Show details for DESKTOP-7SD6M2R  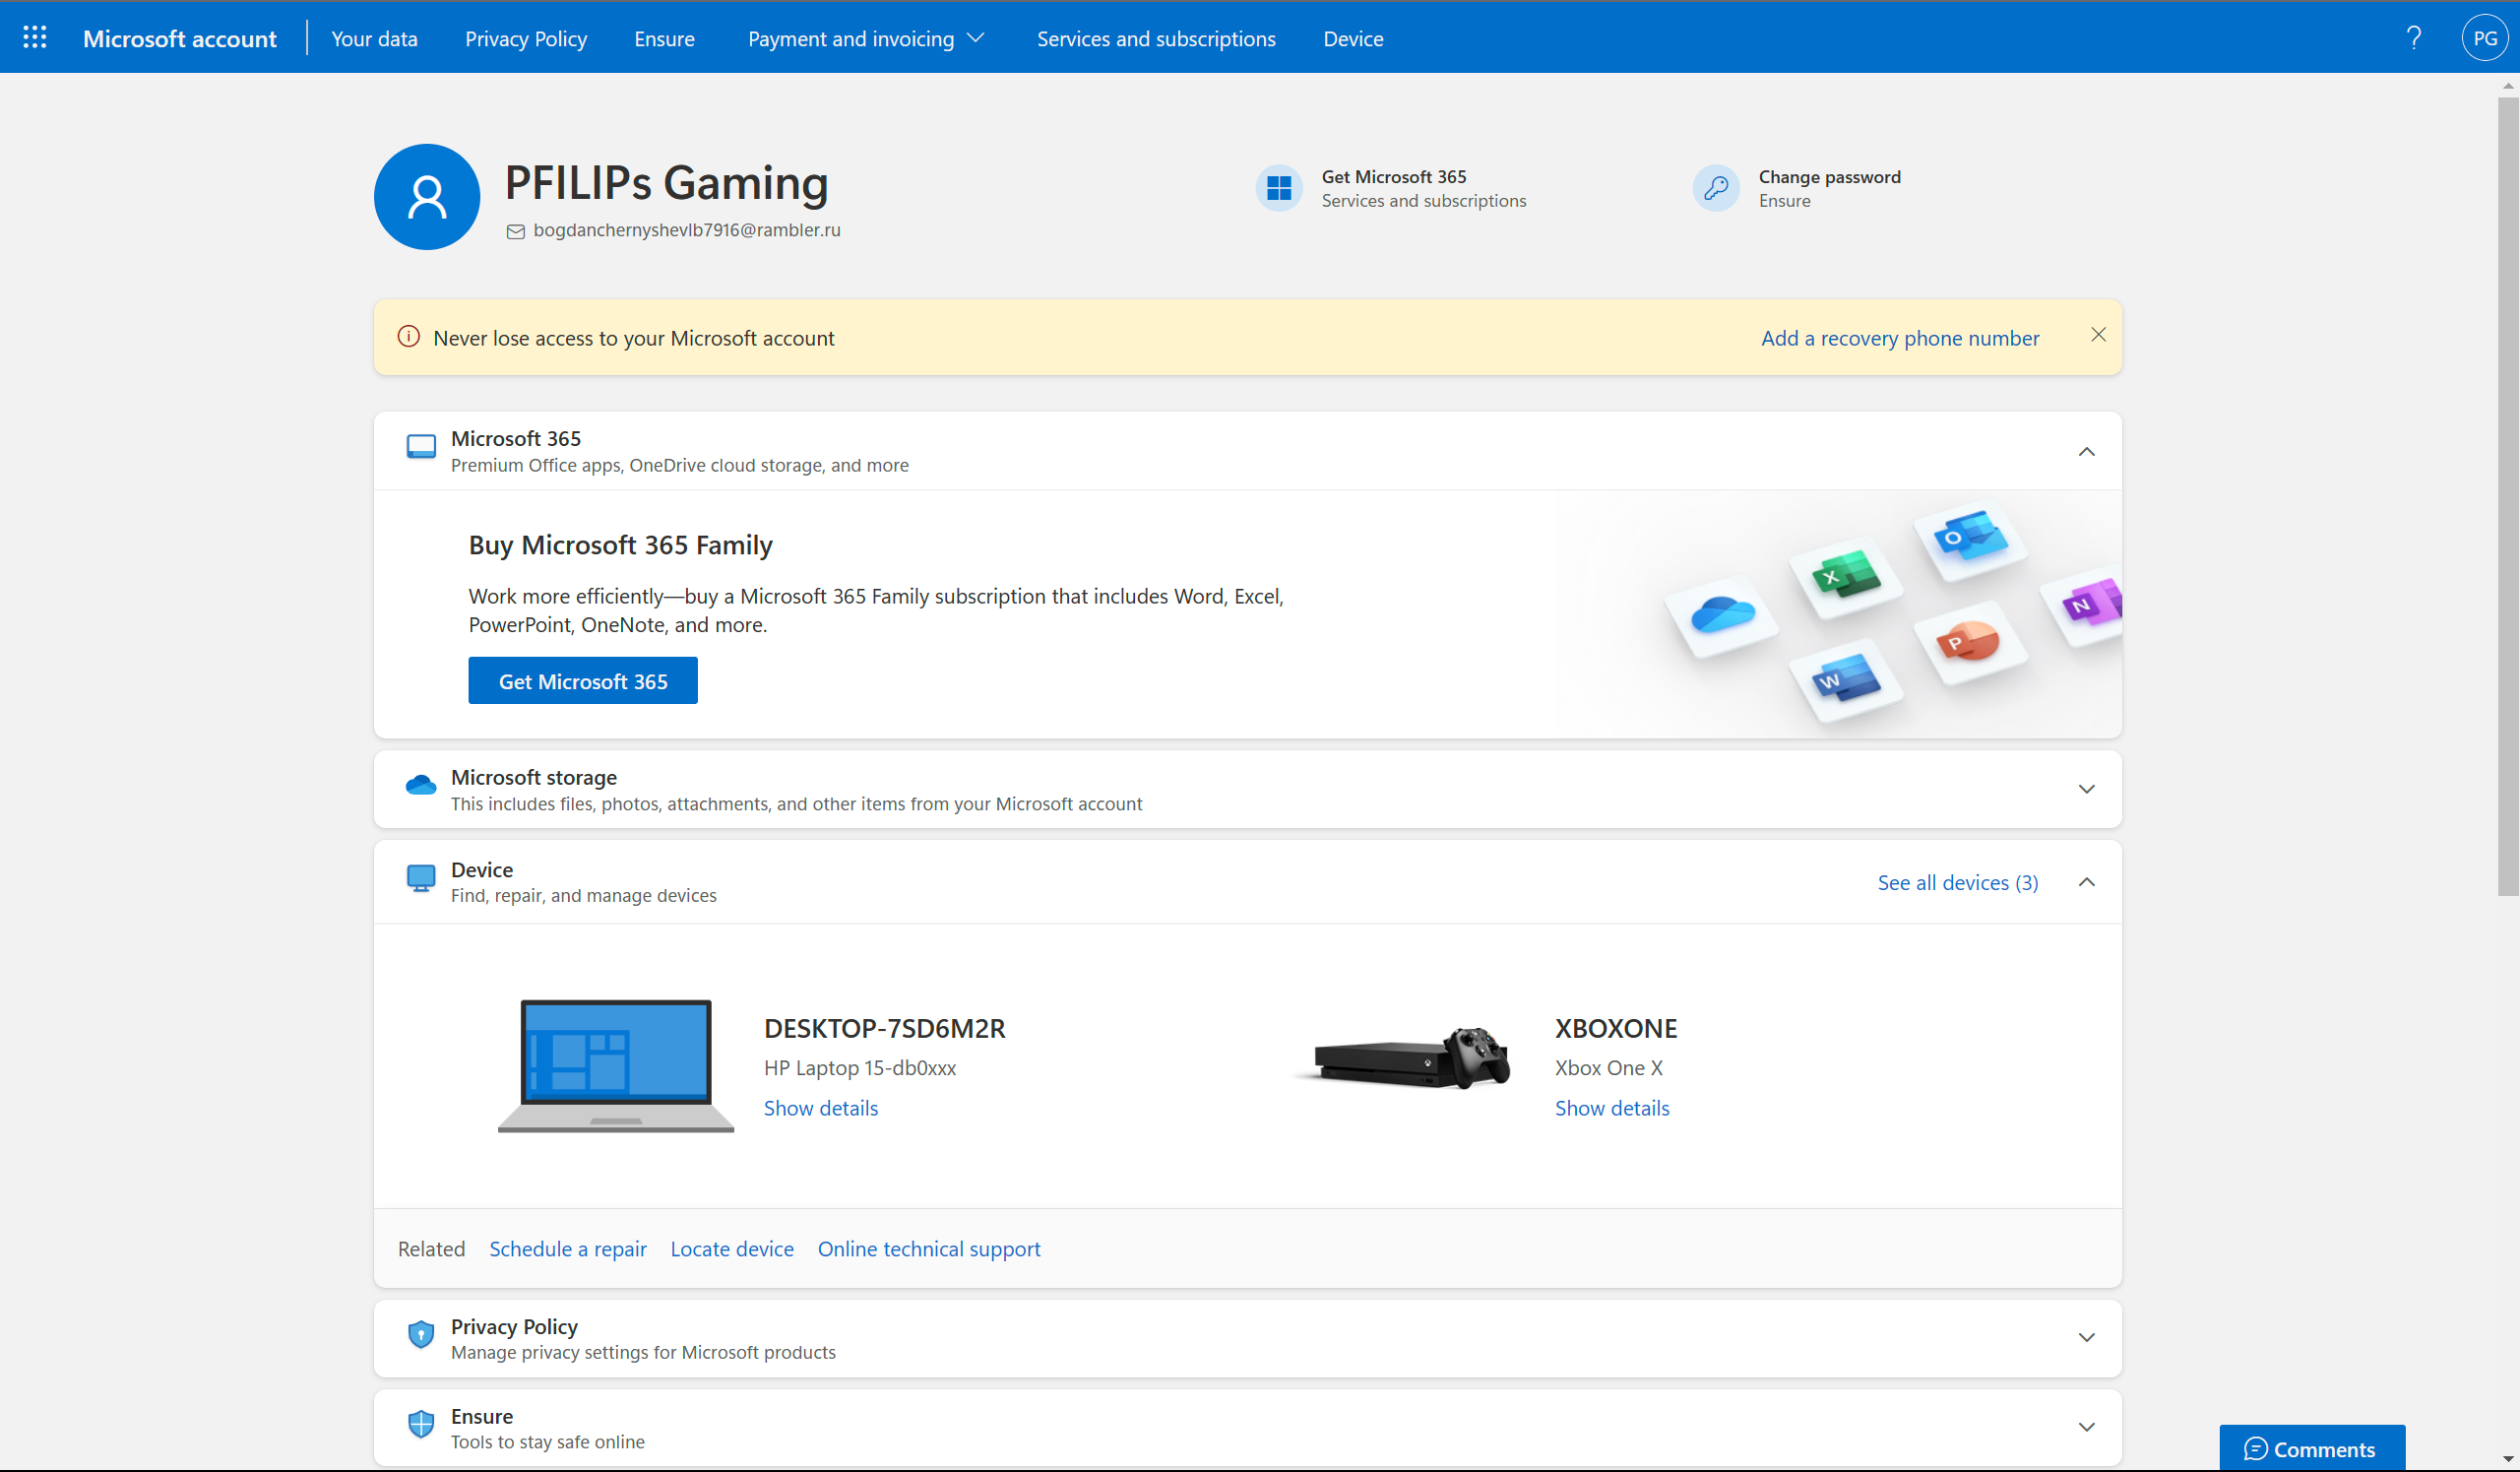tap(821, 1108)
